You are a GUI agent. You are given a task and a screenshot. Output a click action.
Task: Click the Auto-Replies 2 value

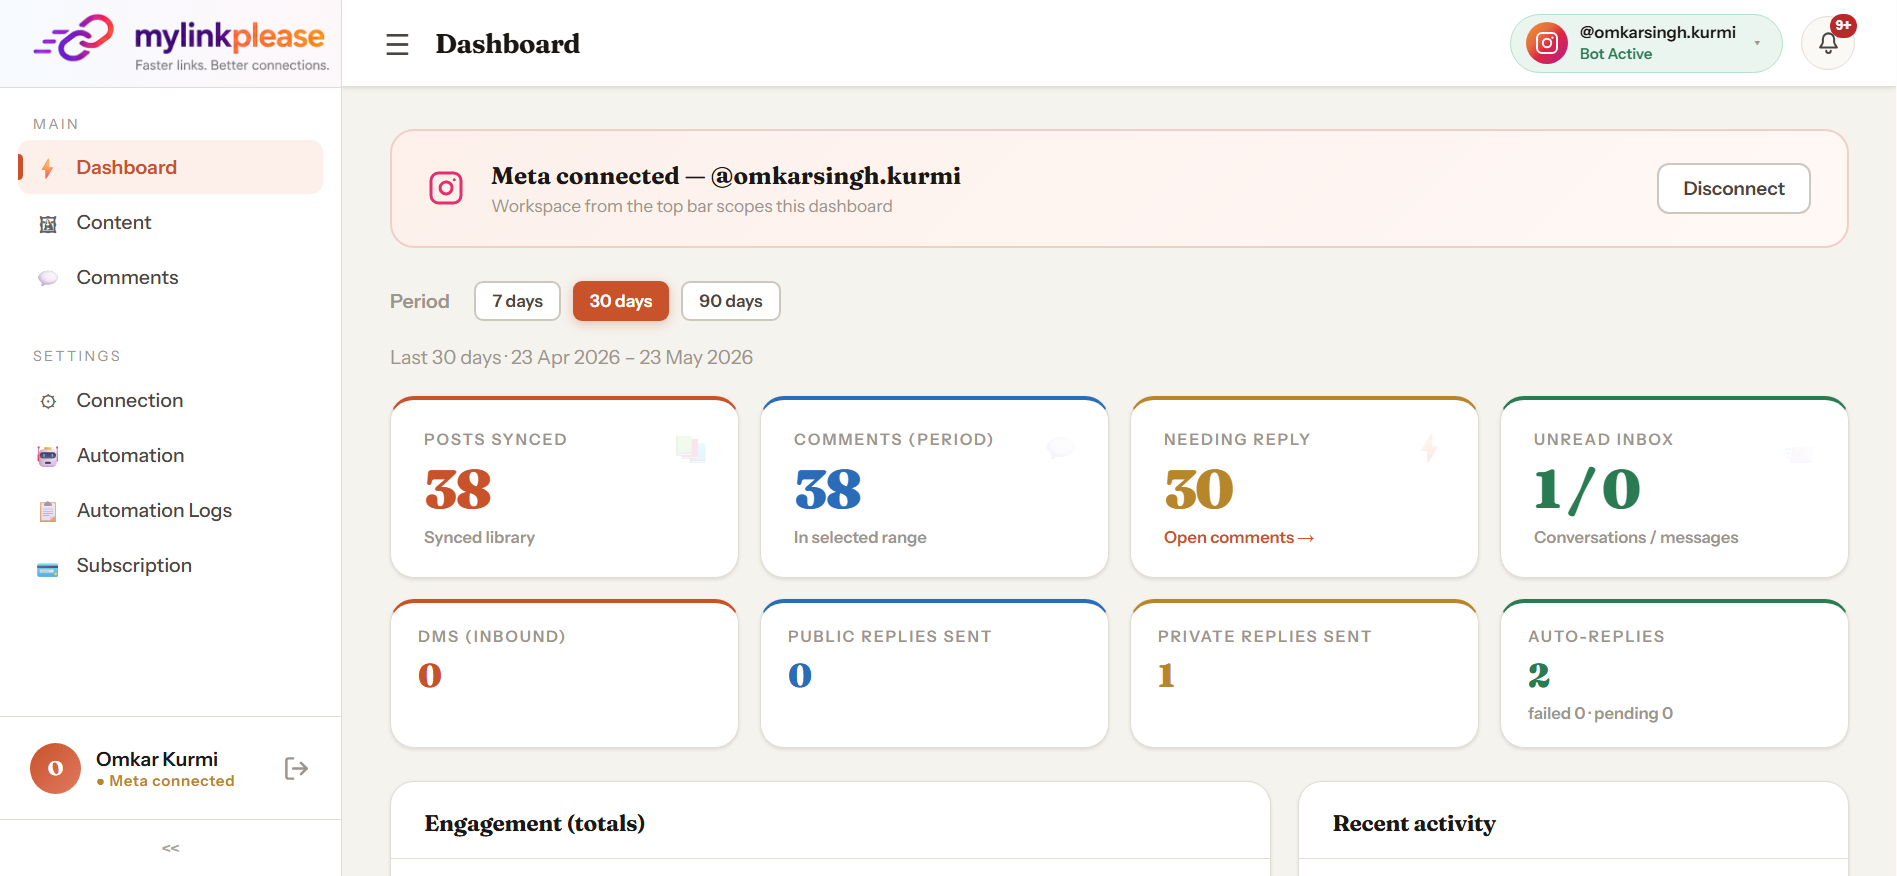[1539, 675]
